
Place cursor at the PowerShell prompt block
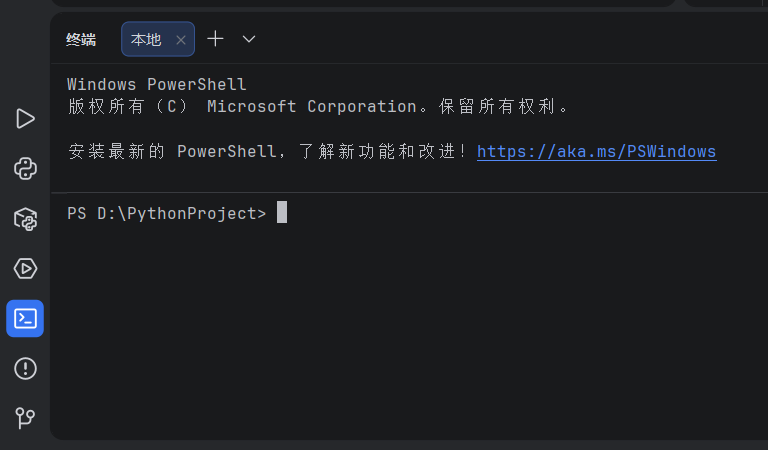click(x=282, y=212)
